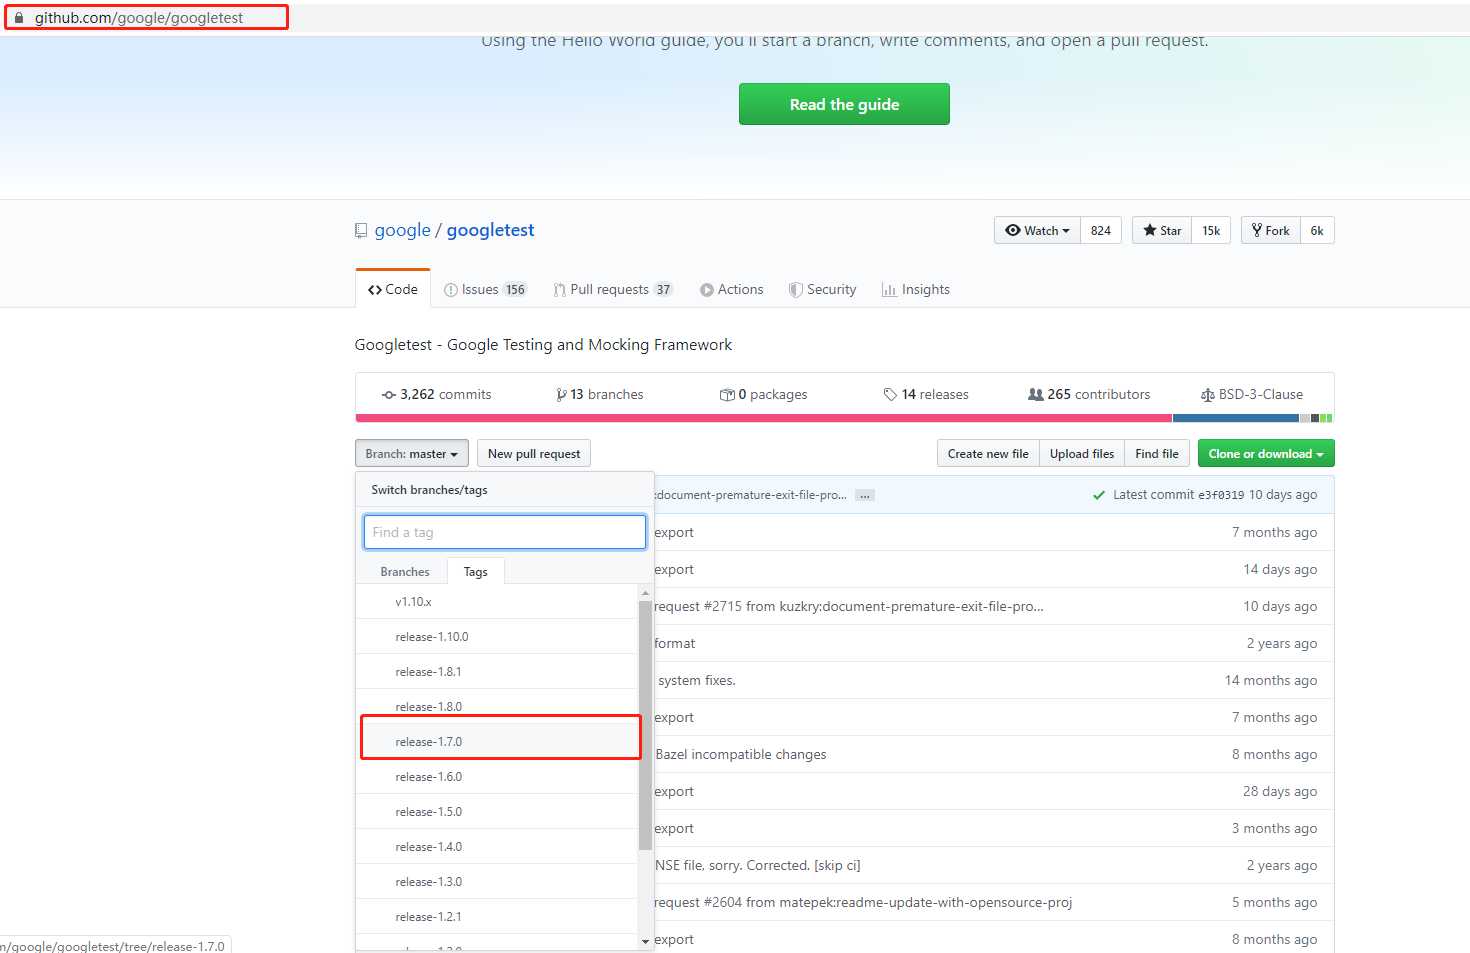Expand commit message ellipsis button

pos(865,495)
